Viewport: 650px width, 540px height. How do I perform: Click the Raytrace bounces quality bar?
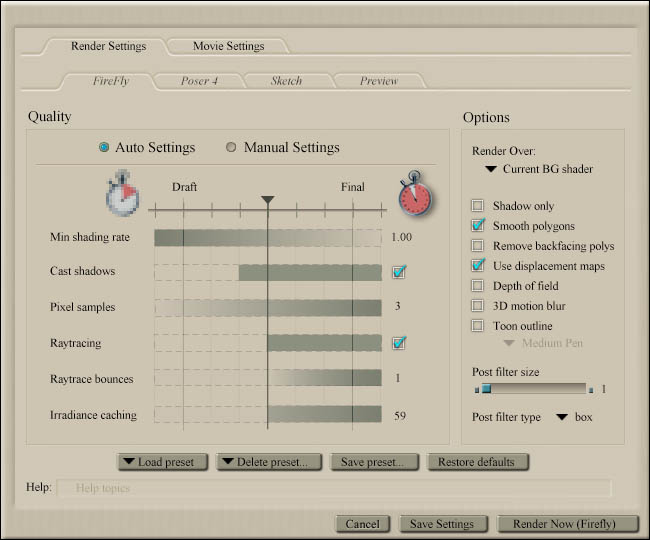(268, 378)
